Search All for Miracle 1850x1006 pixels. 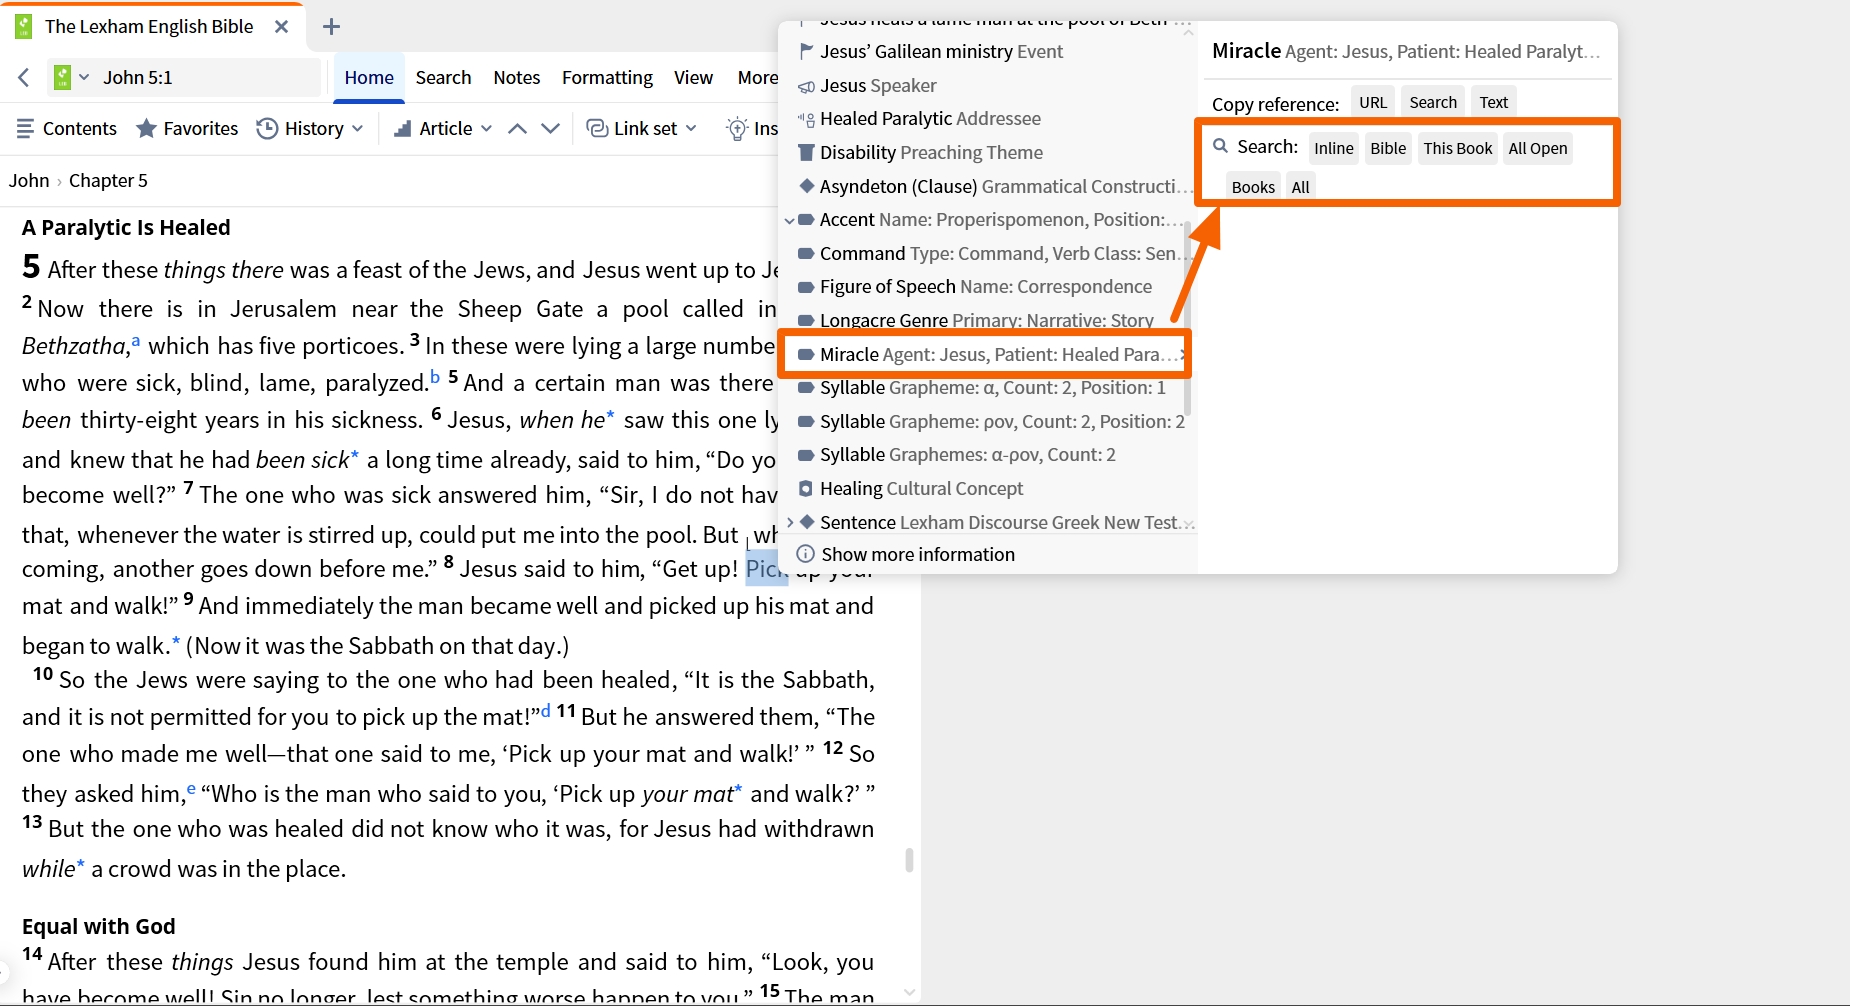click(1300, 187)
